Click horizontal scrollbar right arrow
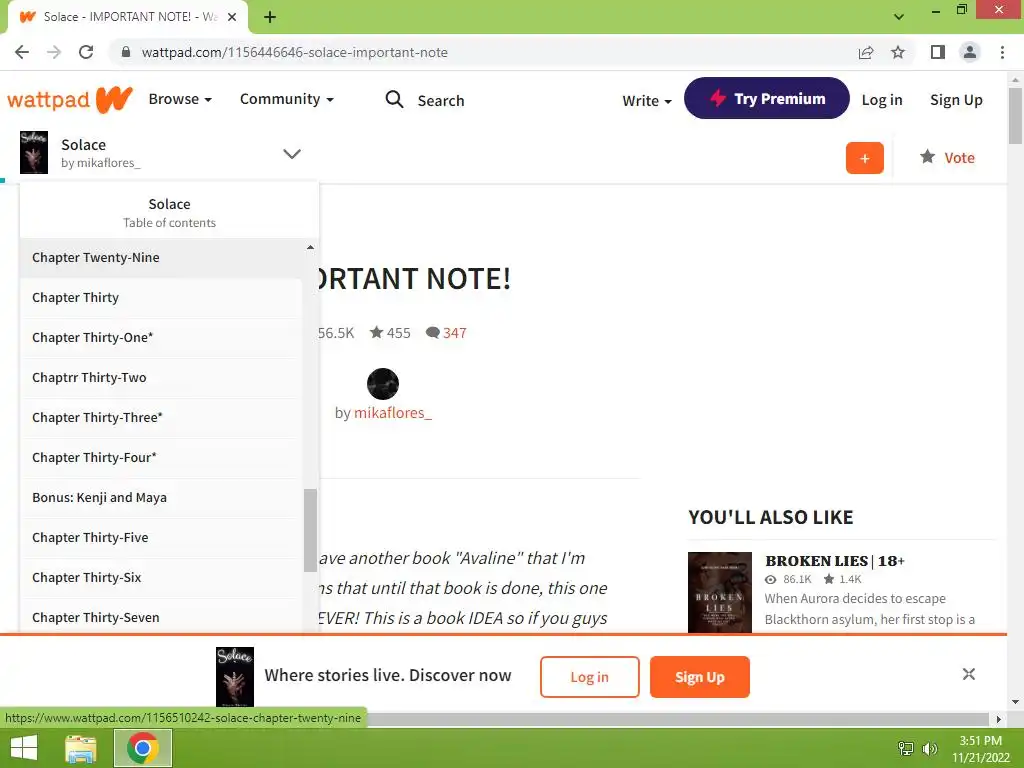This screenshot has height=768, width=1024. coord(998,719)
